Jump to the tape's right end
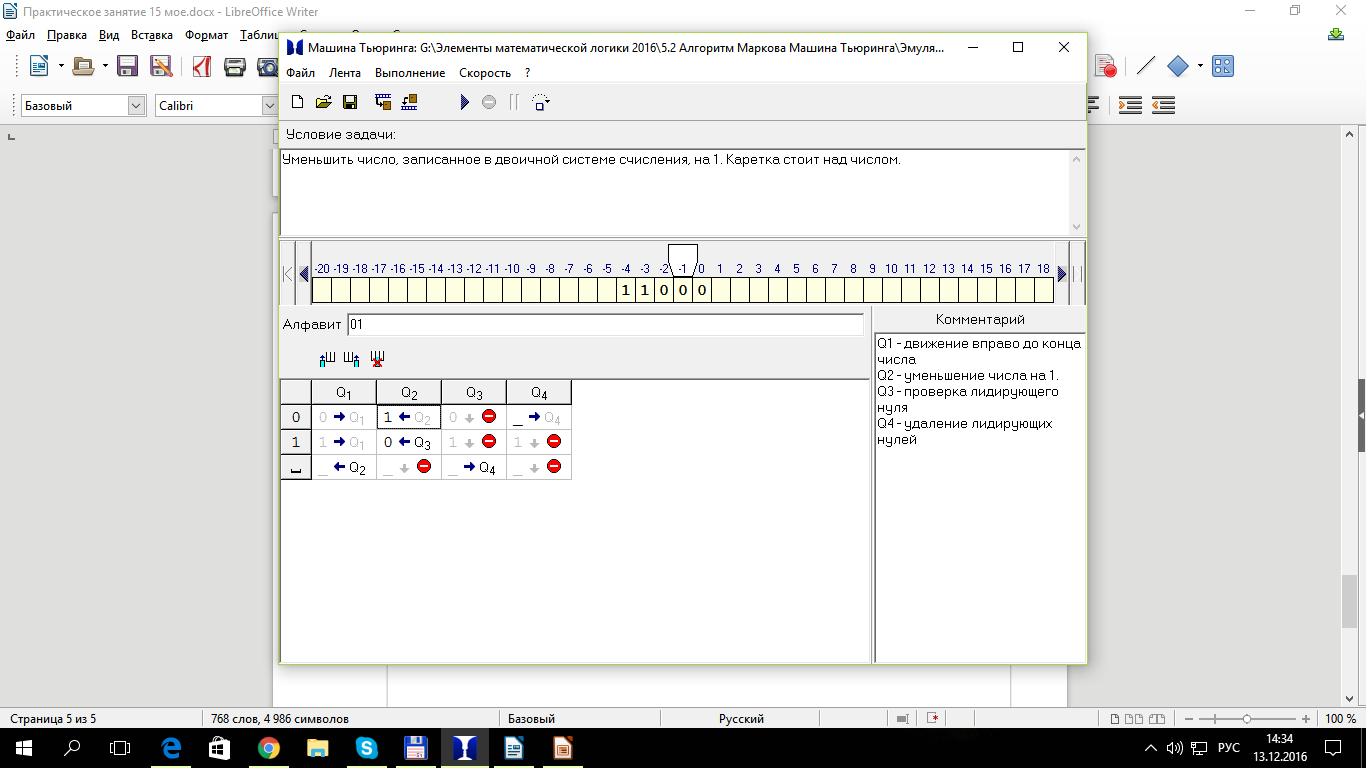The width and height of the screenshot is (1366, 768). 1077,273
